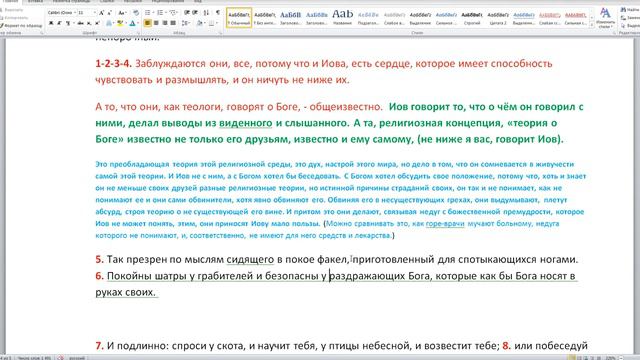Apply the font color A button
The width and height of the screenshot is (640, 360).
(132, 23)
